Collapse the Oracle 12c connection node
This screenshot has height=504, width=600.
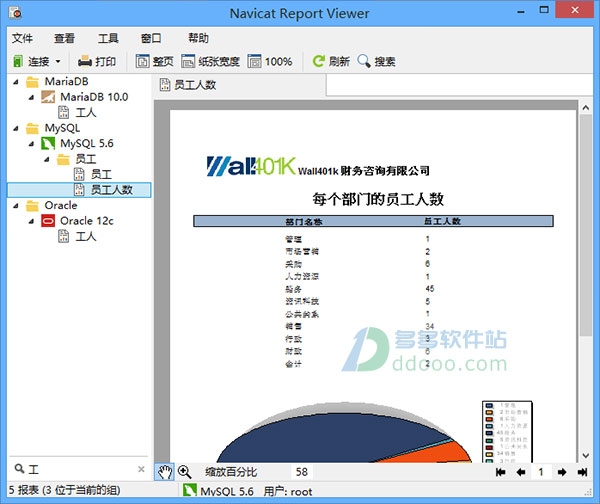(31, 221)
